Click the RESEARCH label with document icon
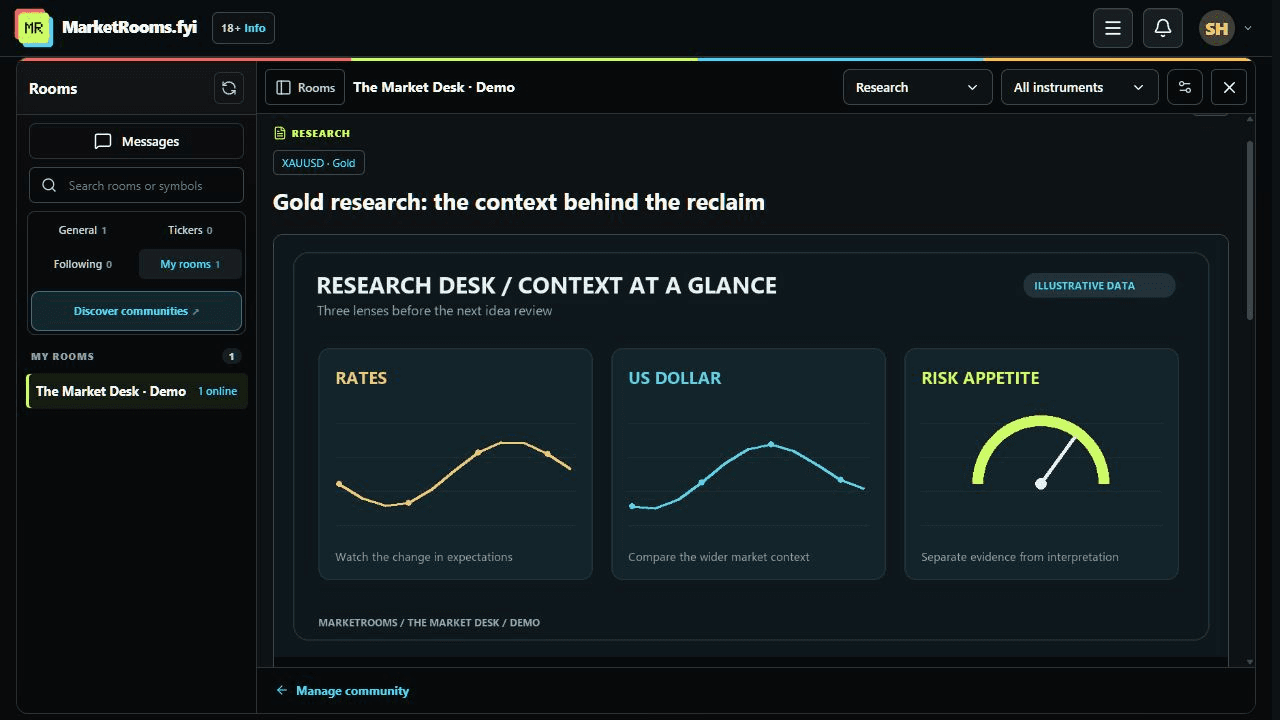This screenshot has height=720, width=1280. (312, 133)
